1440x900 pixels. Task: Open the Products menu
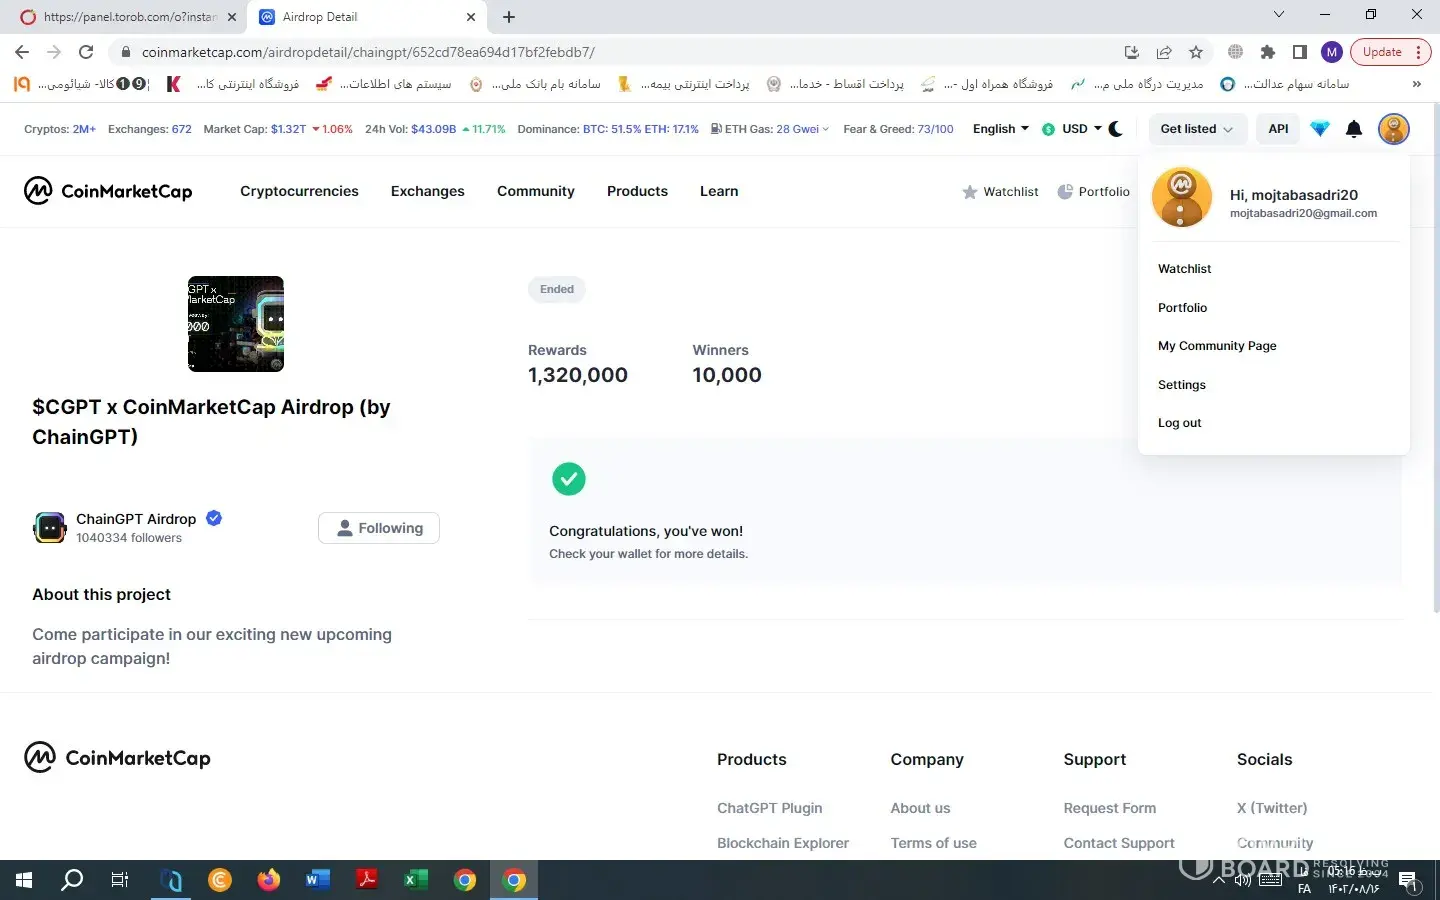coord(637,191)
